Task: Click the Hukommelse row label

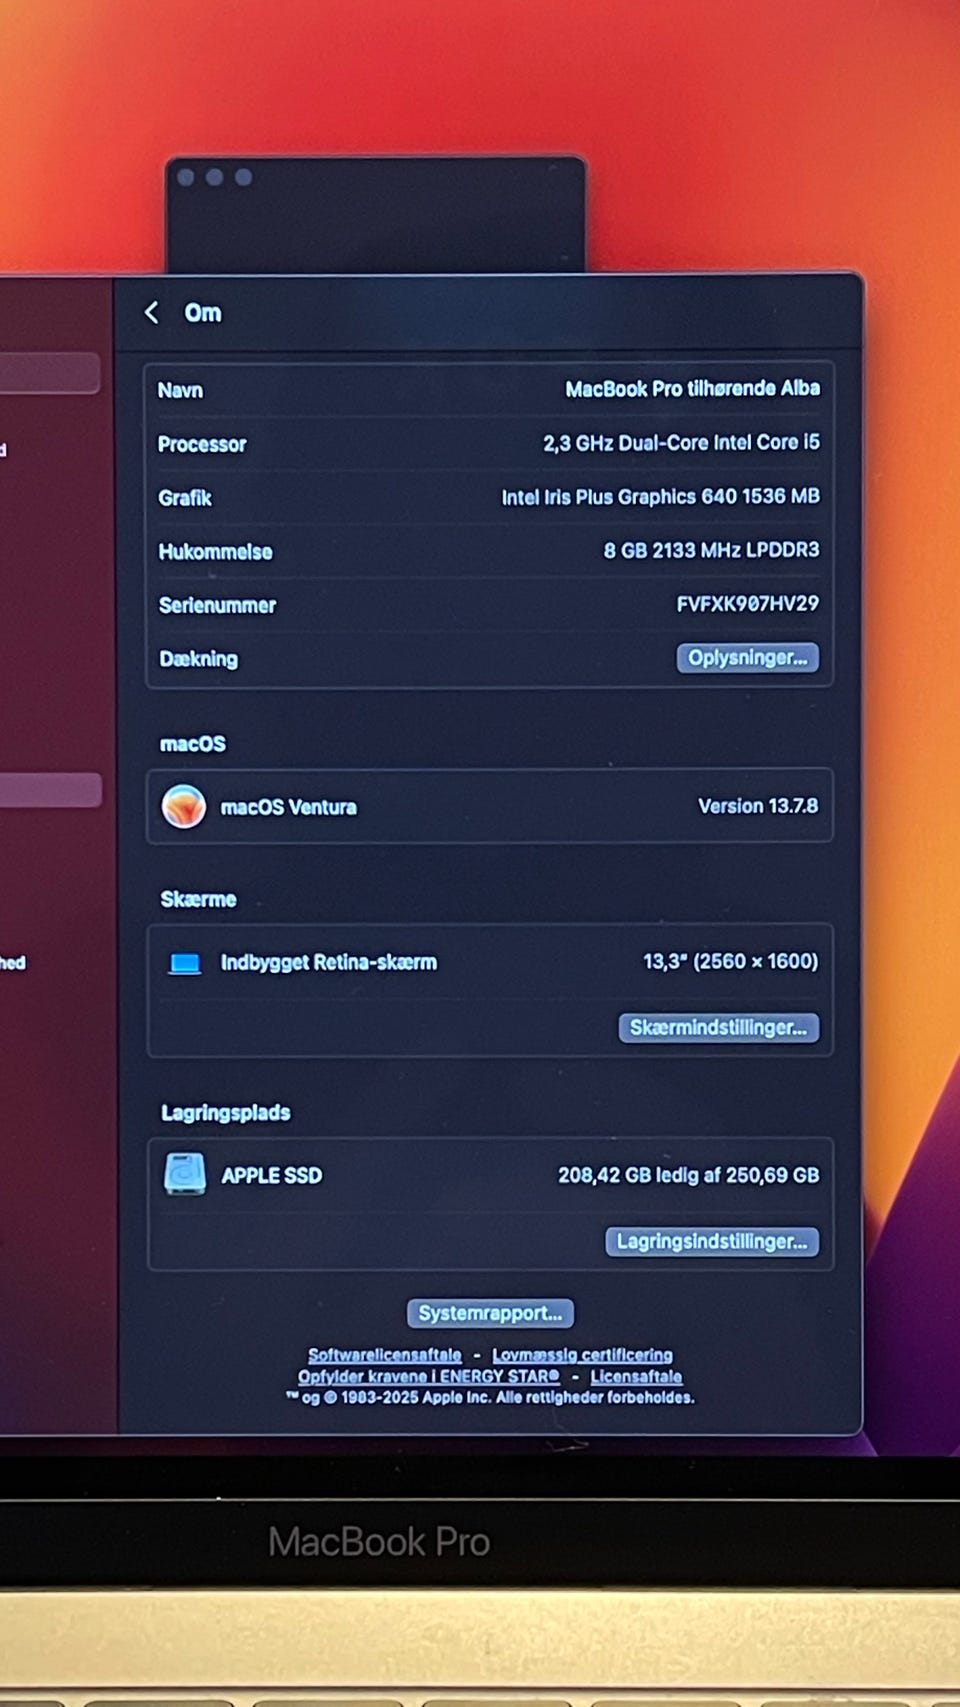Action: click(x=215, y=552)
